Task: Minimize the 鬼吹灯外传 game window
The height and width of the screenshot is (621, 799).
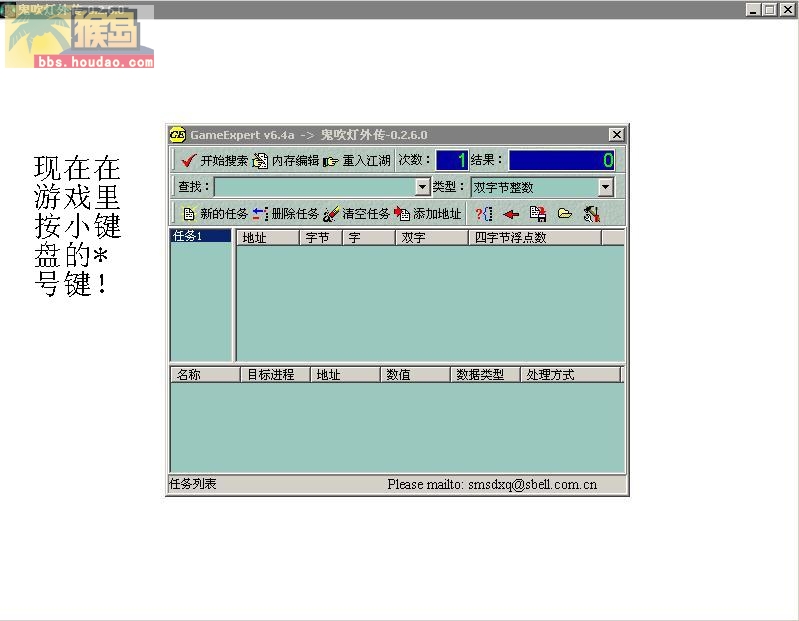Action: [753, 9]
